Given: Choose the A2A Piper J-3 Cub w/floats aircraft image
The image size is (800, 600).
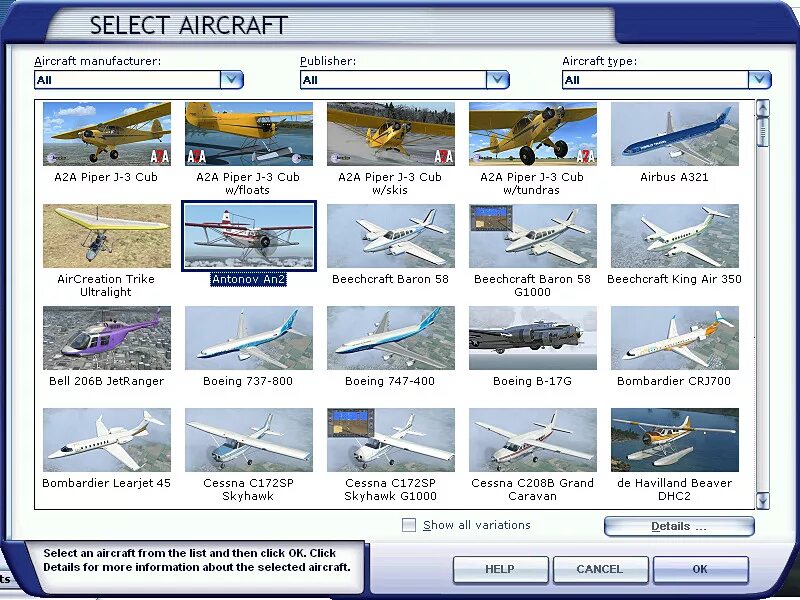Looking at the screenshot, I should (248, 134).
